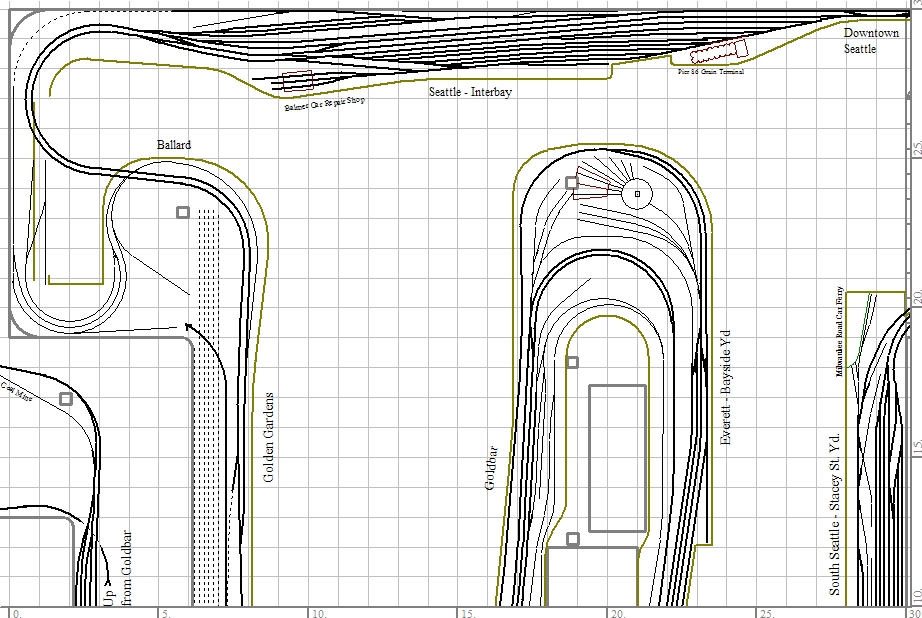Screen dimensions: 922x618
Task: Select the Ballard text label
Action: [174, 145]
